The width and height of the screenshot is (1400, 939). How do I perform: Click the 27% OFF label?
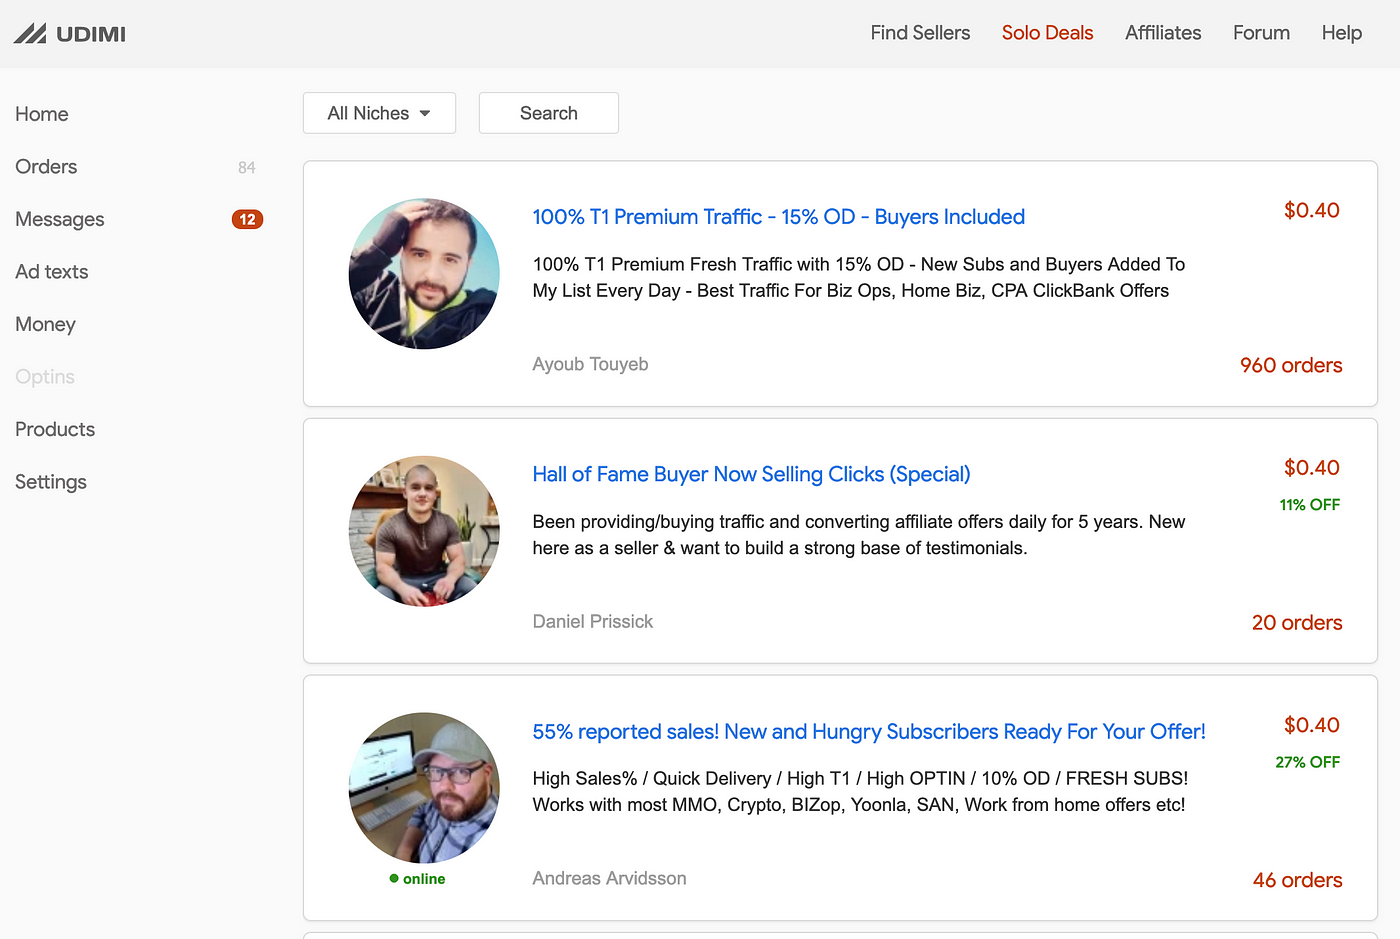click(x=1308, y=762)
